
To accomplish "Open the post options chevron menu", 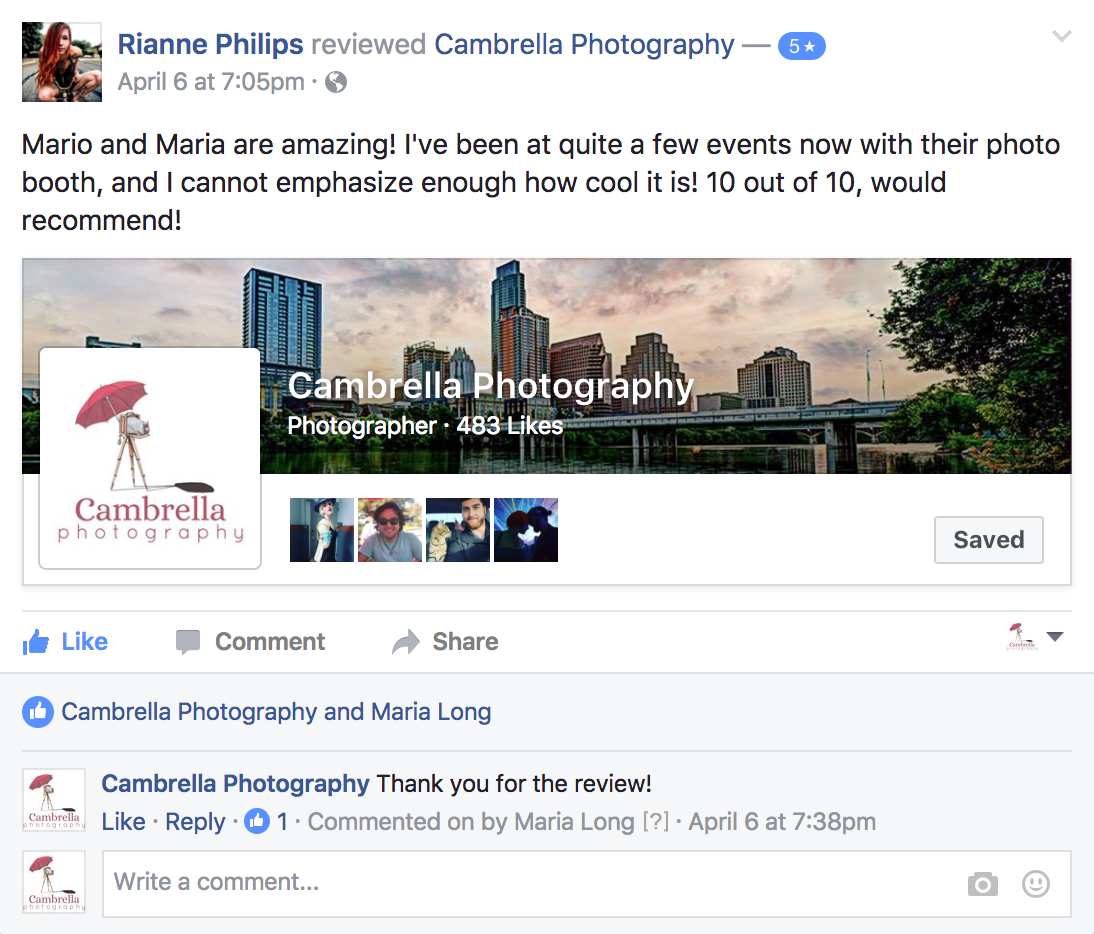I will coord(1061,36).
